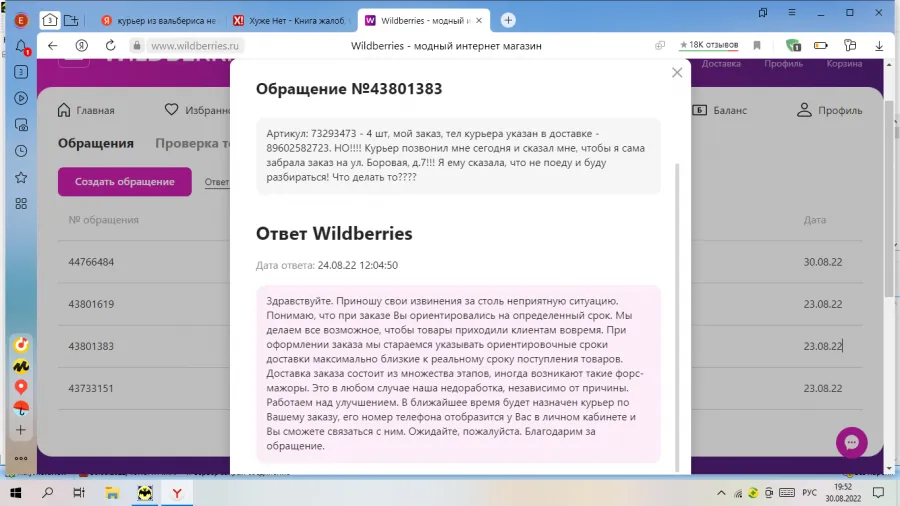Viewport: 900px width, 506px height.
Task: Click the add tab group icon
Action: click(x=71, y=20)
